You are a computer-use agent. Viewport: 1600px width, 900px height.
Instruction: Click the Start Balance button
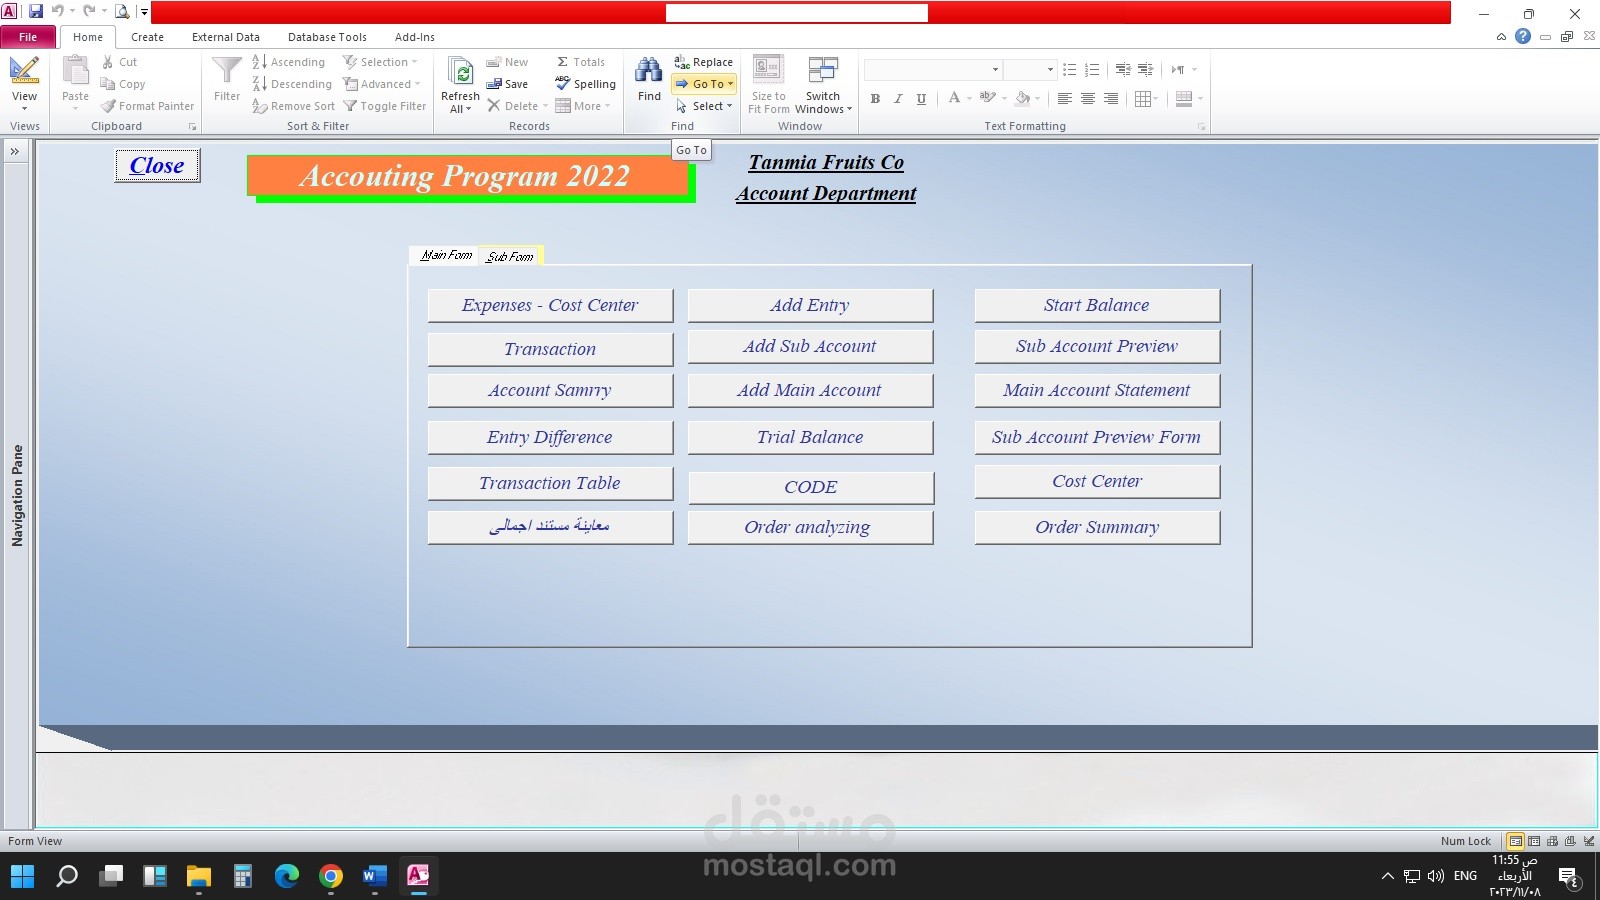tap(1097, 305)
